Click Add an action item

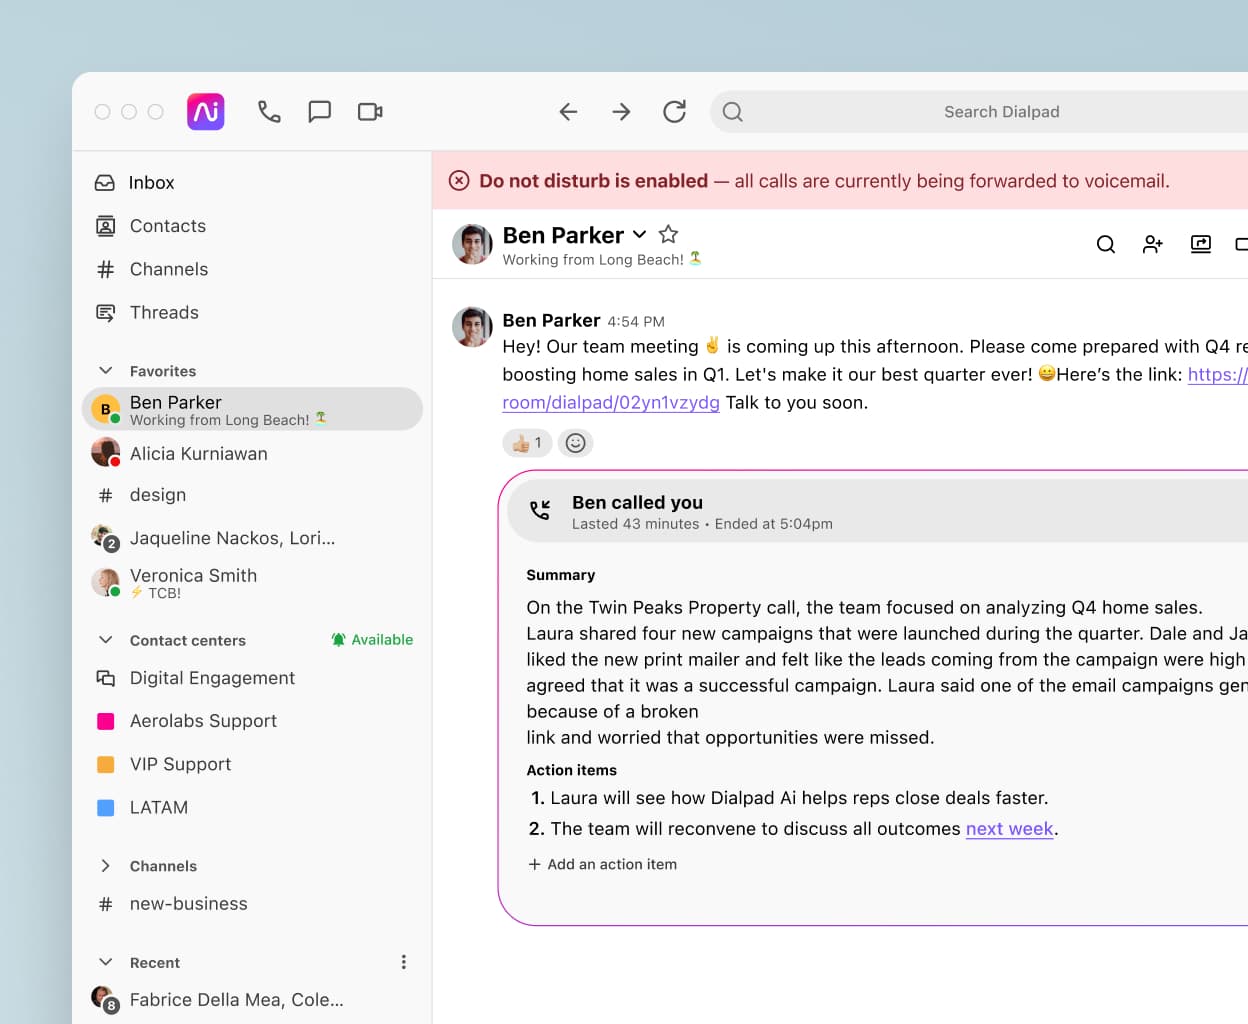[x=603, y=865]
